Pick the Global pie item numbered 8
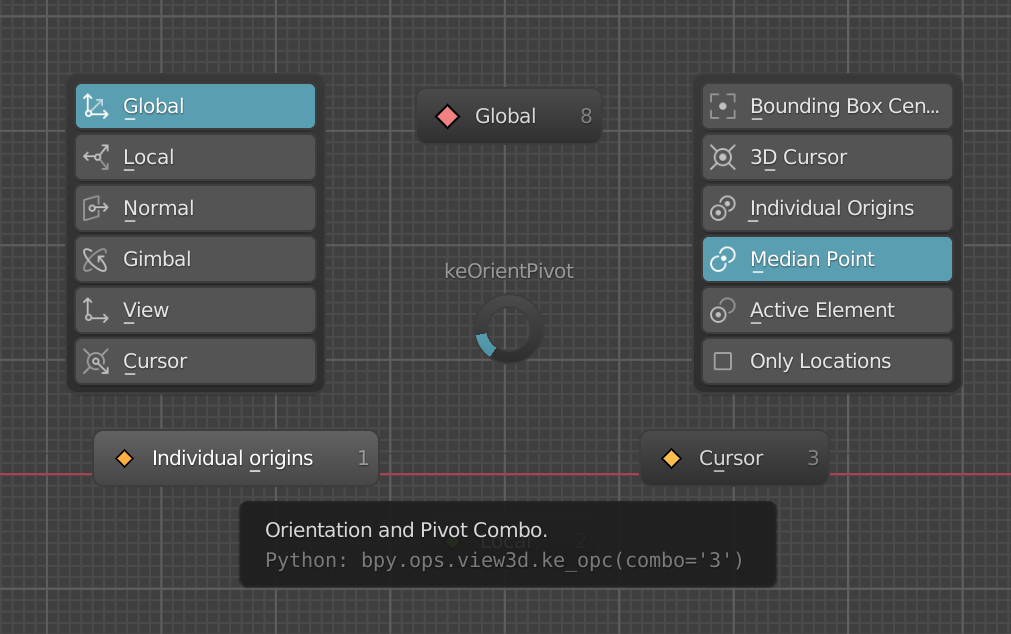Screen dimensions: 1011x634 pos(509,116)
